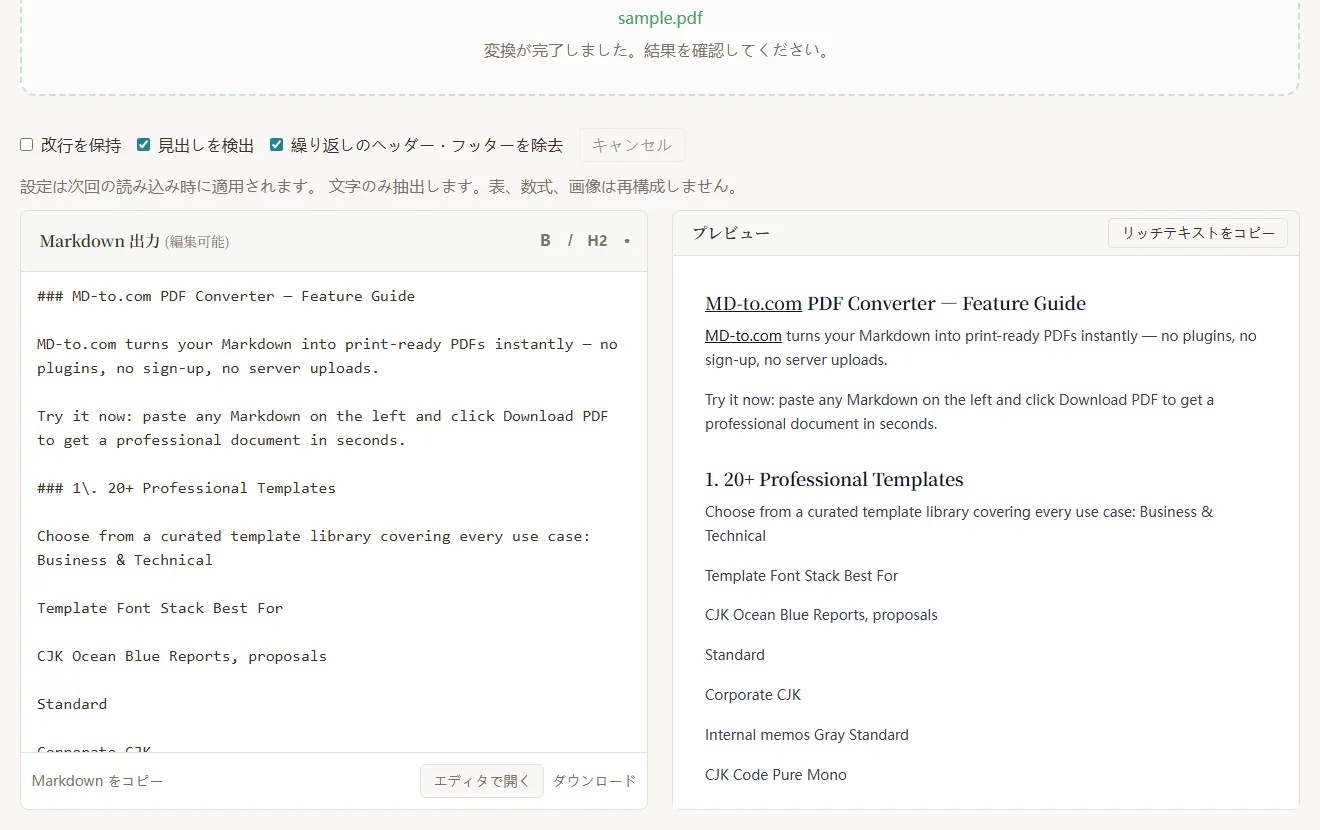The width and height of the screenshot is (1320, 830).
Task: Click 'Internal memos Gray Standard' in preview
Action: pyautogui.click(x=807, y=735)
